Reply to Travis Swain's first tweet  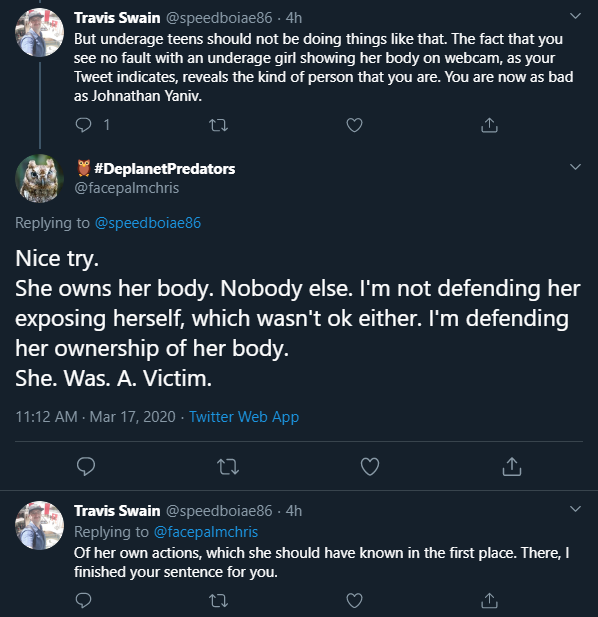tap(83, 125)
